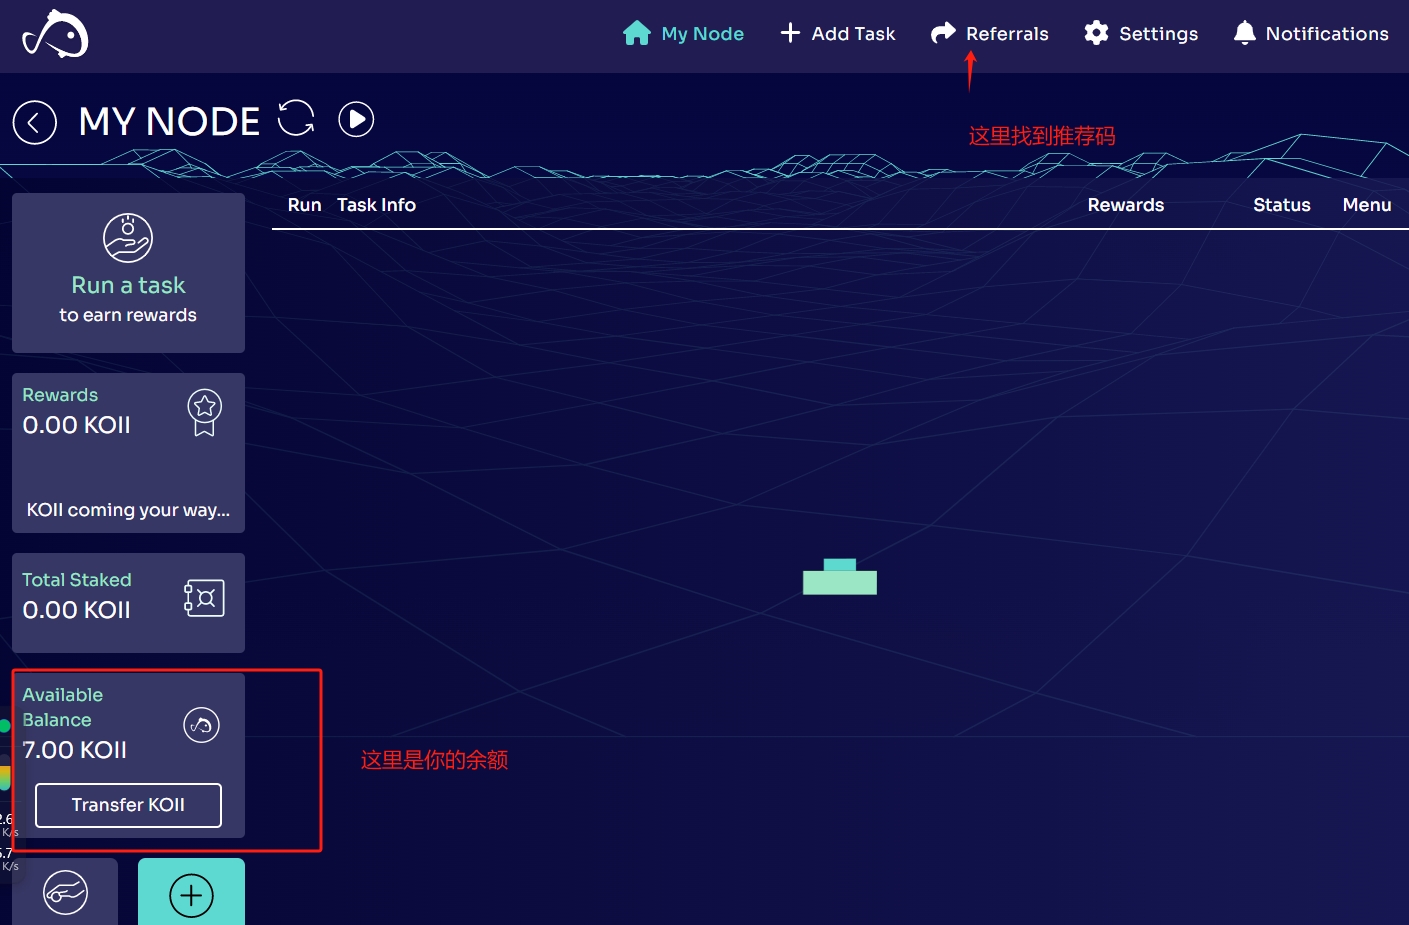
Task: Open the Add Task page
Action: click(838, 33)
